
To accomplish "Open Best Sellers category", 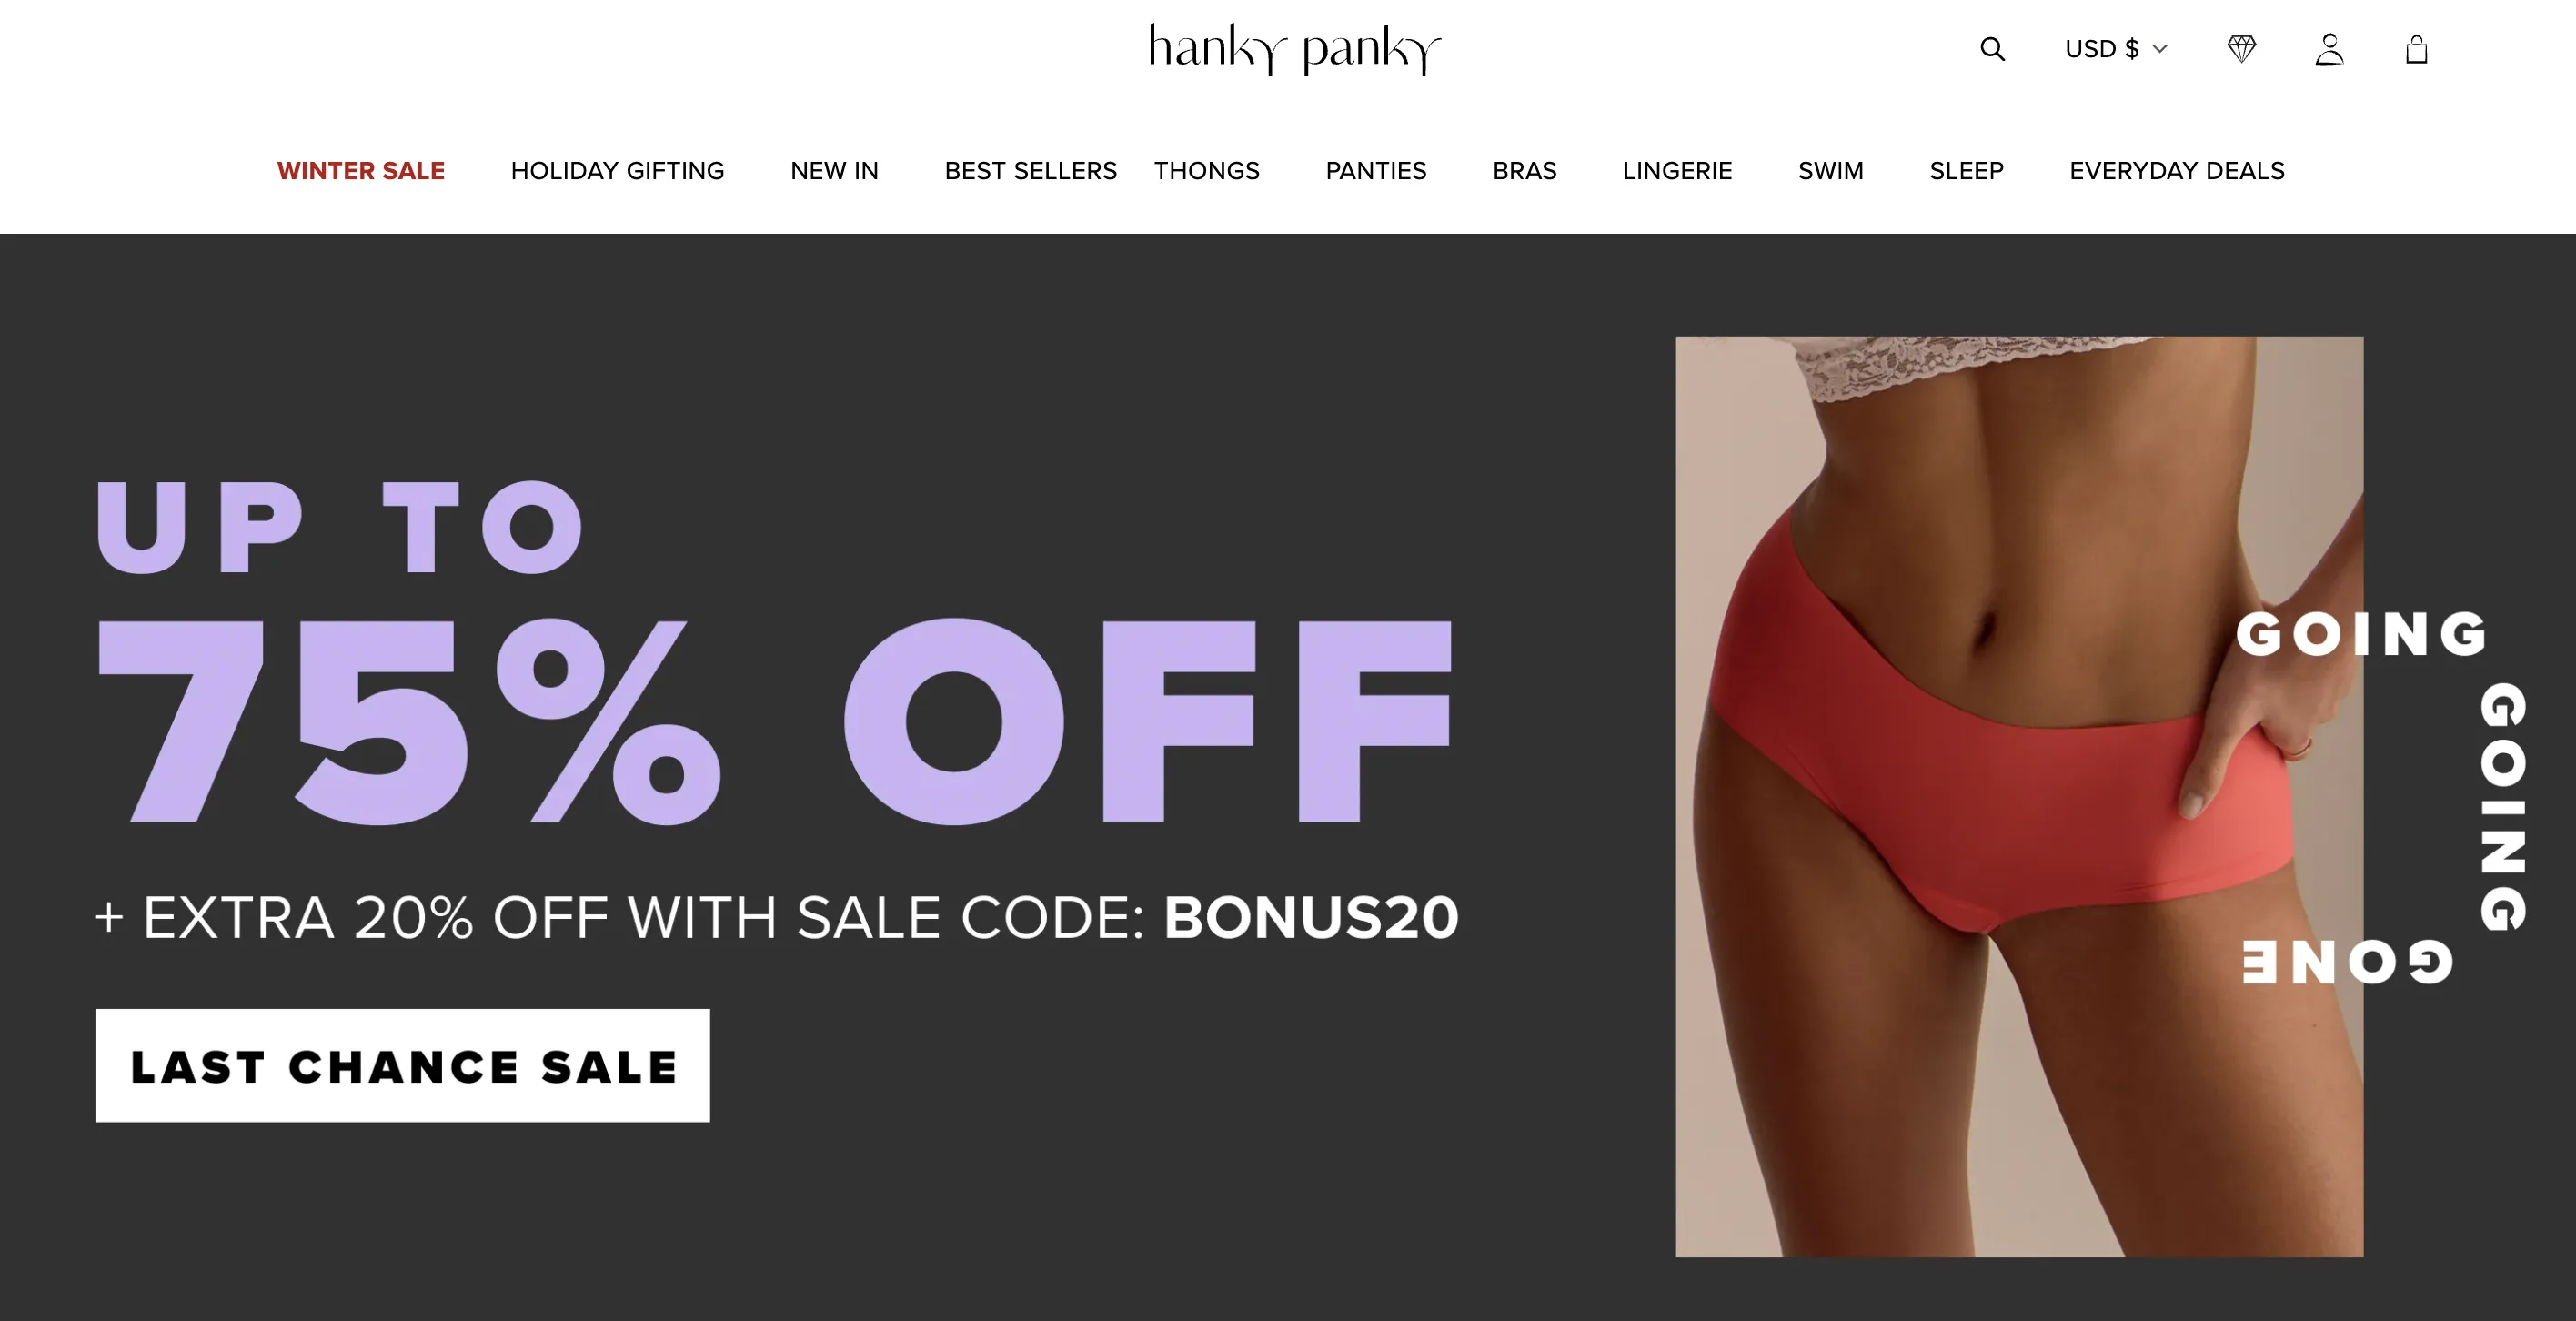I will tap(1030, 171).
